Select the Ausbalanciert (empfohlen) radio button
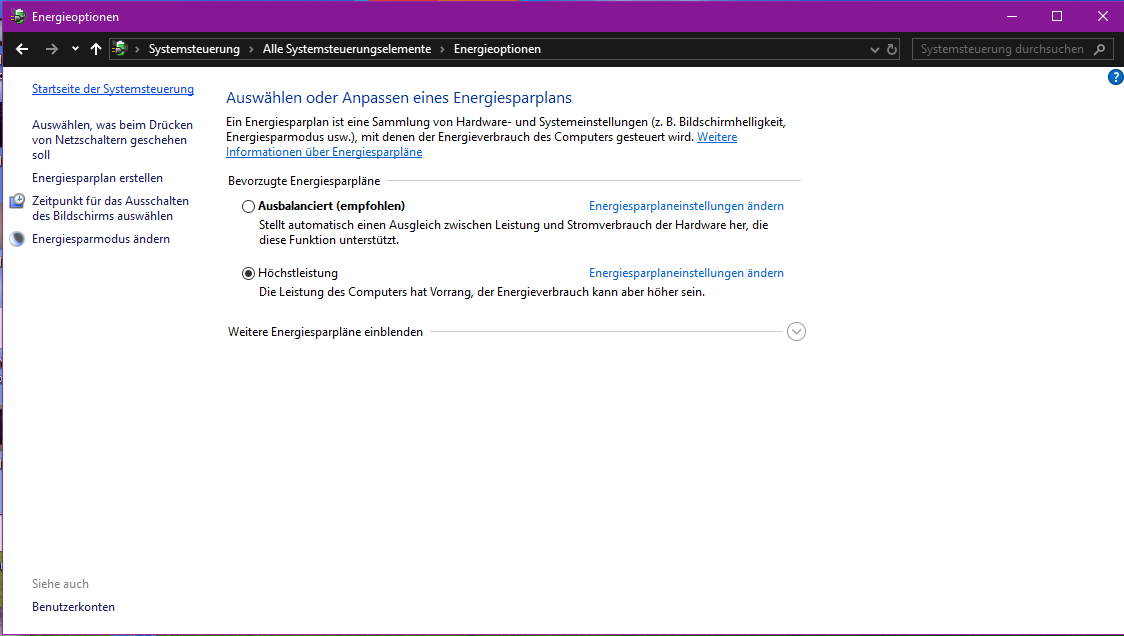The width and height of the screenshot is (1124, 636). tap(248, 207)
